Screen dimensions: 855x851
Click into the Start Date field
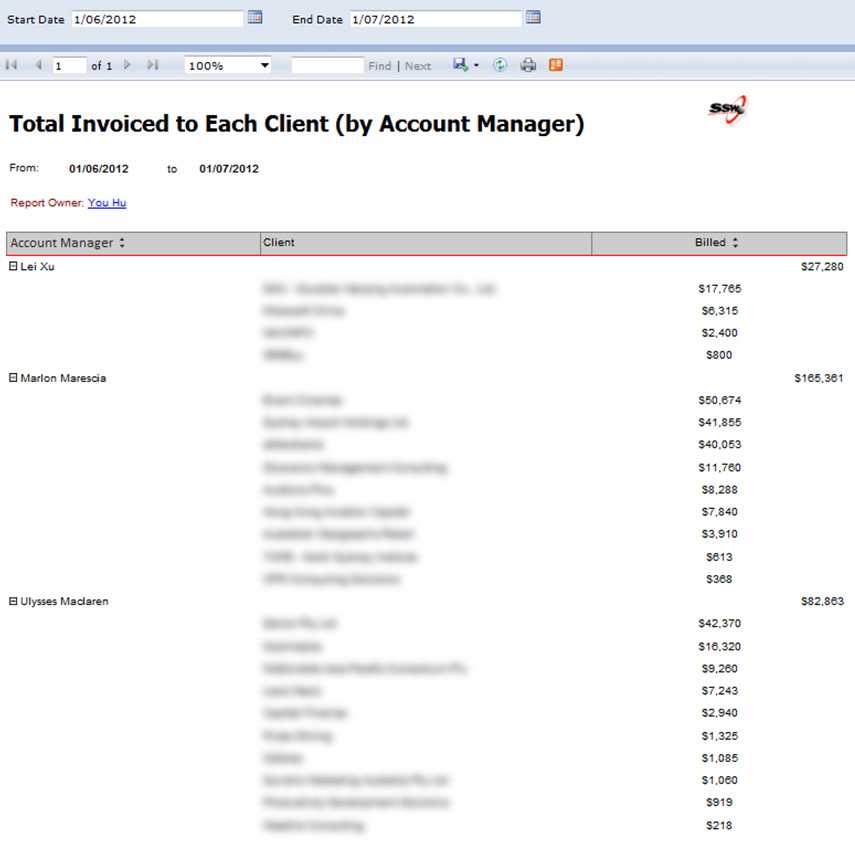[157, 18]
